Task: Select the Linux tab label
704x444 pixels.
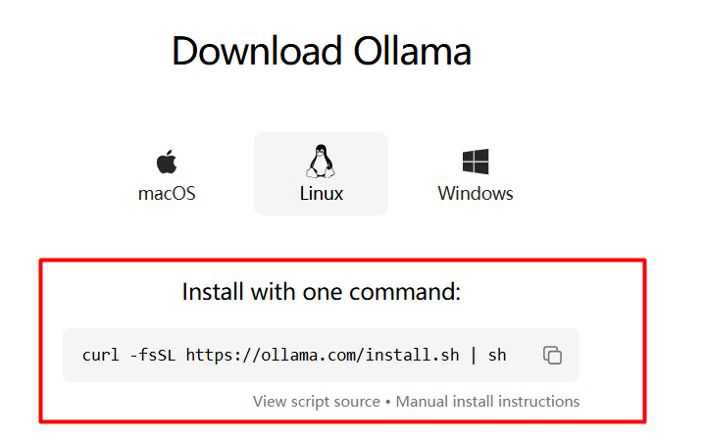Action: (321, 194)
